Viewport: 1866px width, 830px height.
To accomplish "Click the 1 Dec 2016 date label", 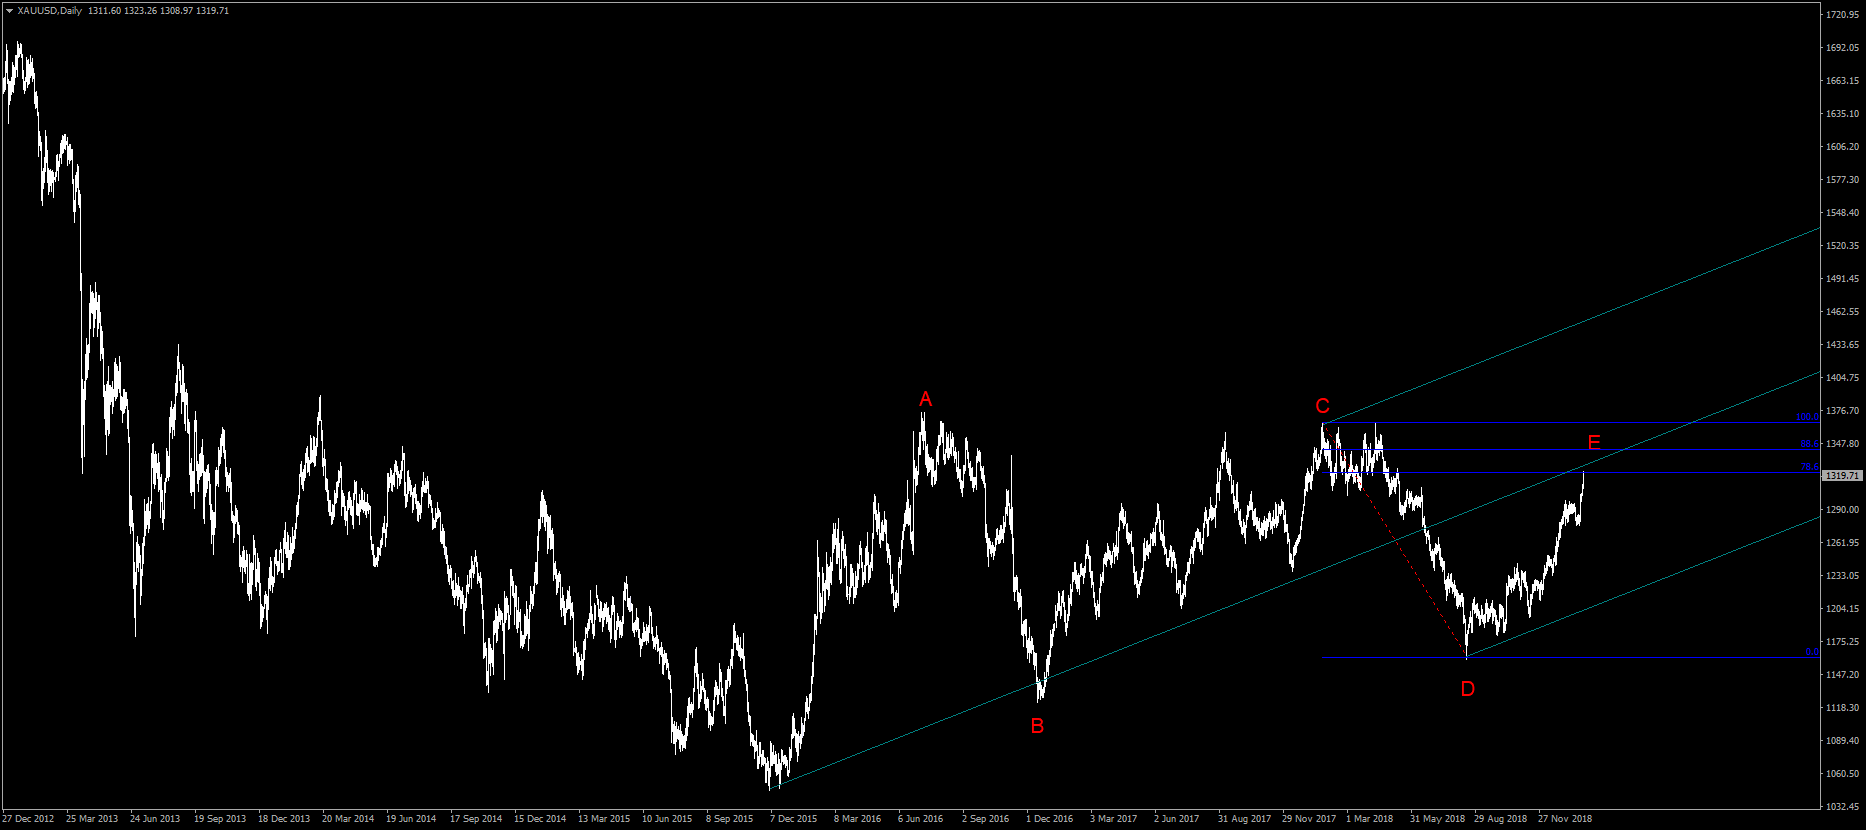I will tap(1049, 819).
